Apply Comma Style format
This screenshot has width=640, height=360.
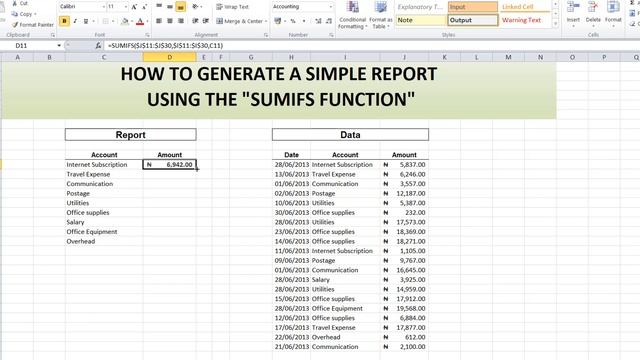pos(304,21)
